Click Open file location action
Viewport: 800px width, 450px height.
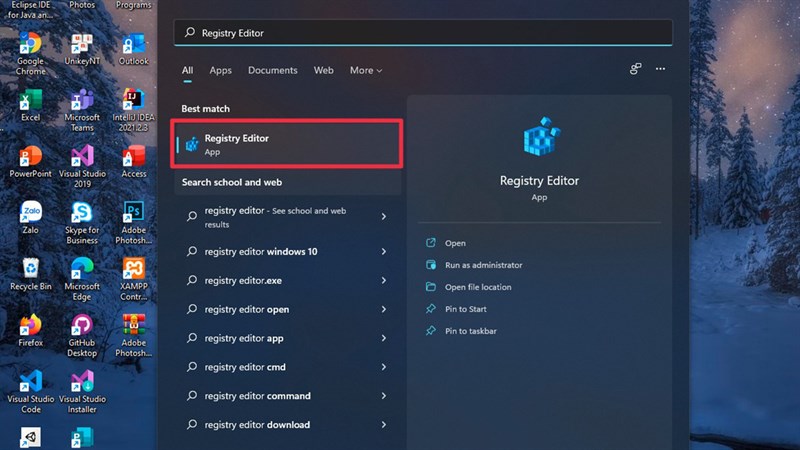pyautogui.click(x=468, y=287)
